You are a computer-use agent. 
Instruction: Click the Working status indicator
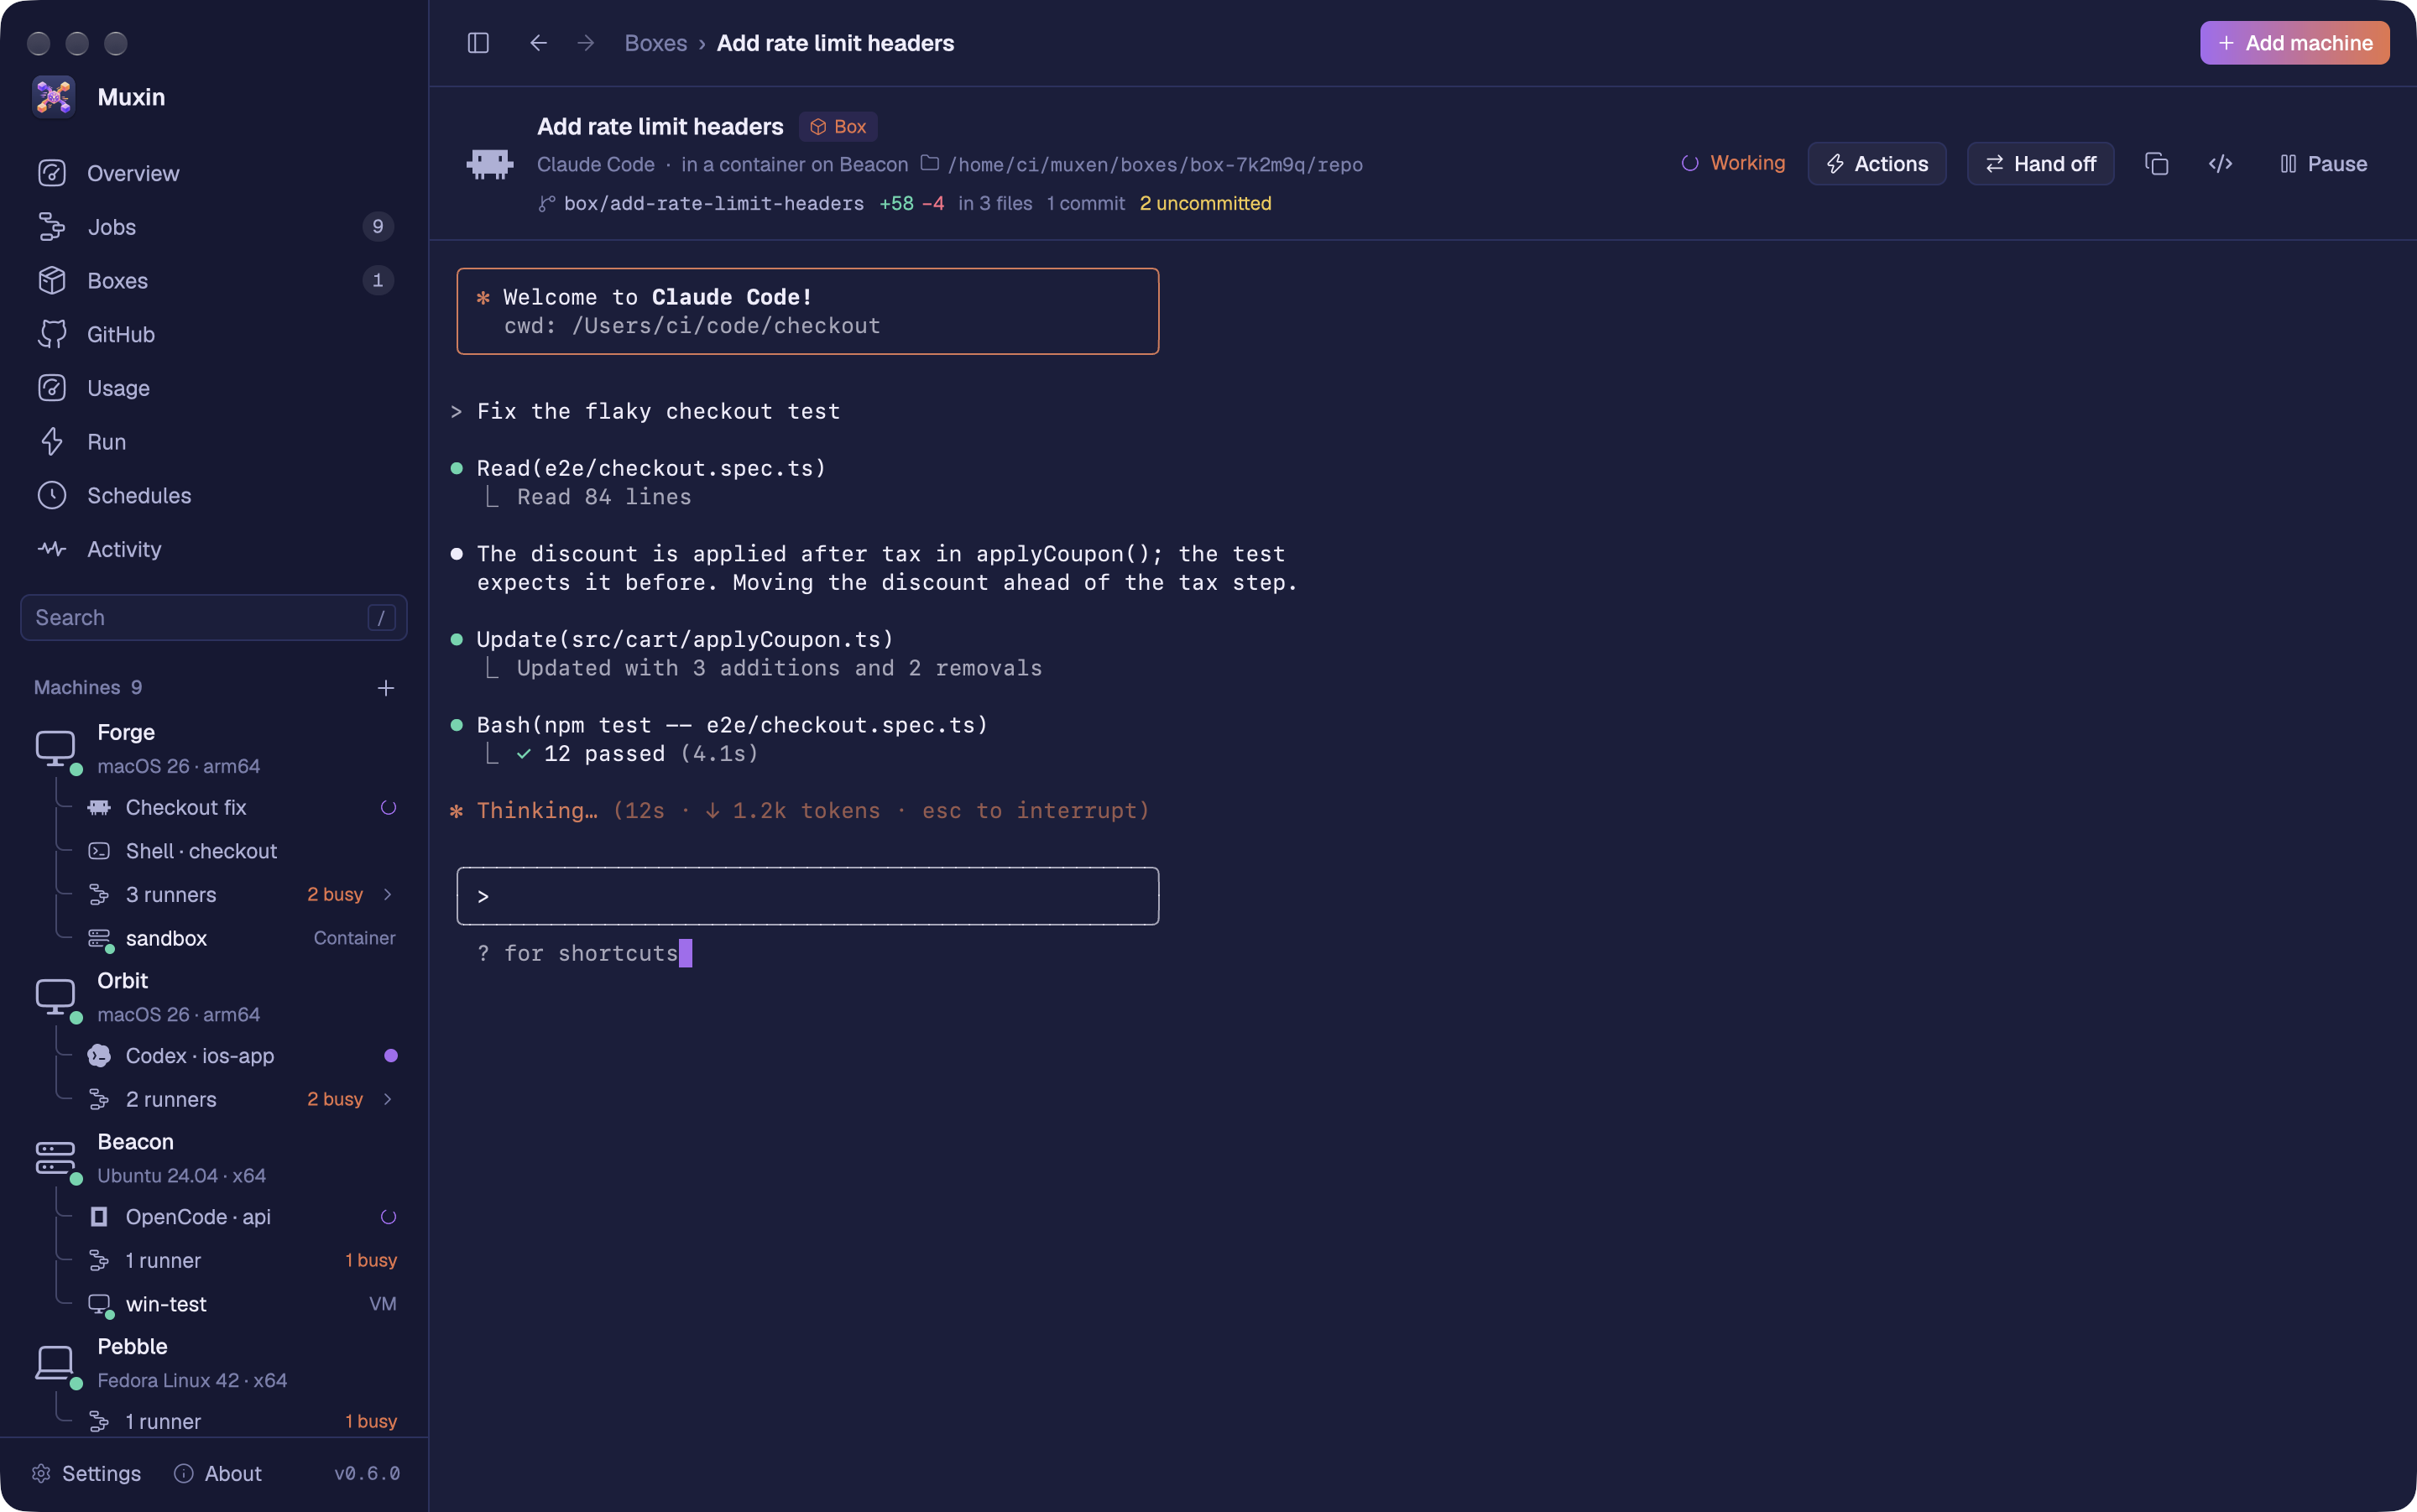click(x=1733, y=163)
